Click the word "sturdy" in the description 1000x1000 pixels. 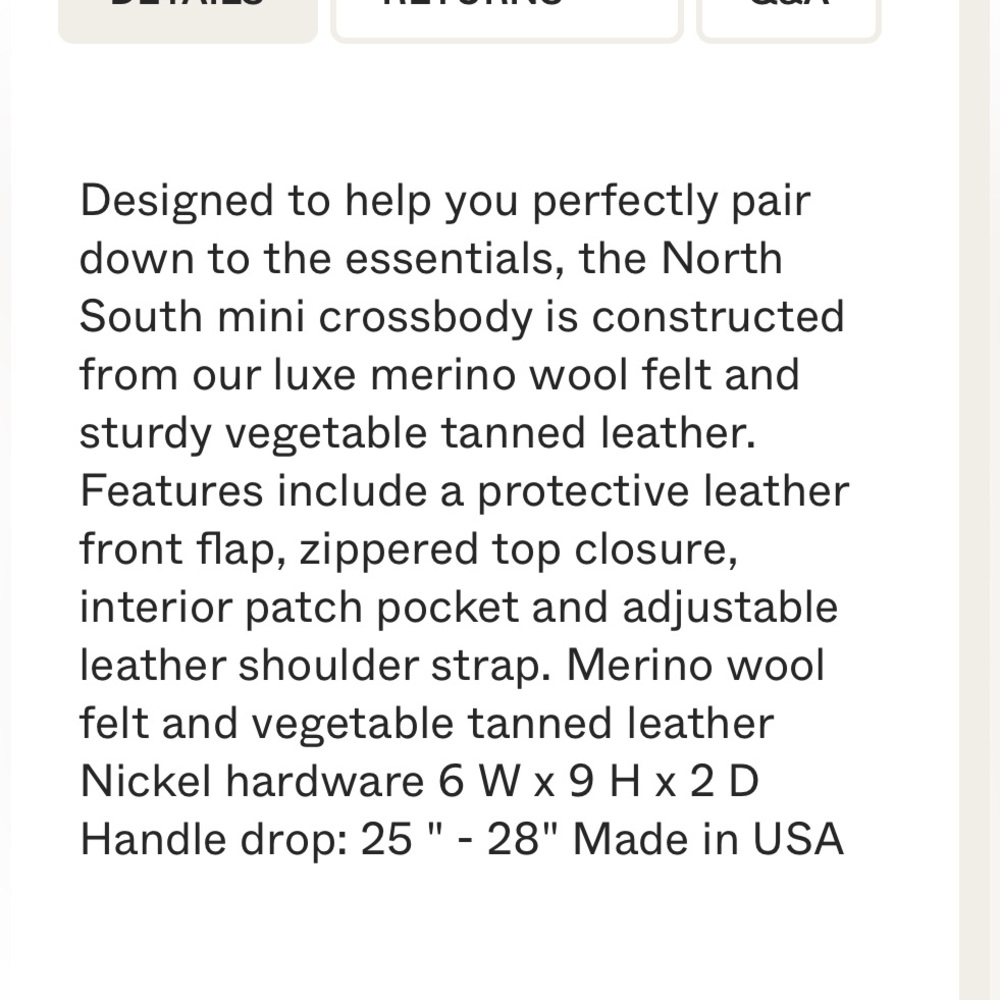pyautogui.click(x=145, y=433)
